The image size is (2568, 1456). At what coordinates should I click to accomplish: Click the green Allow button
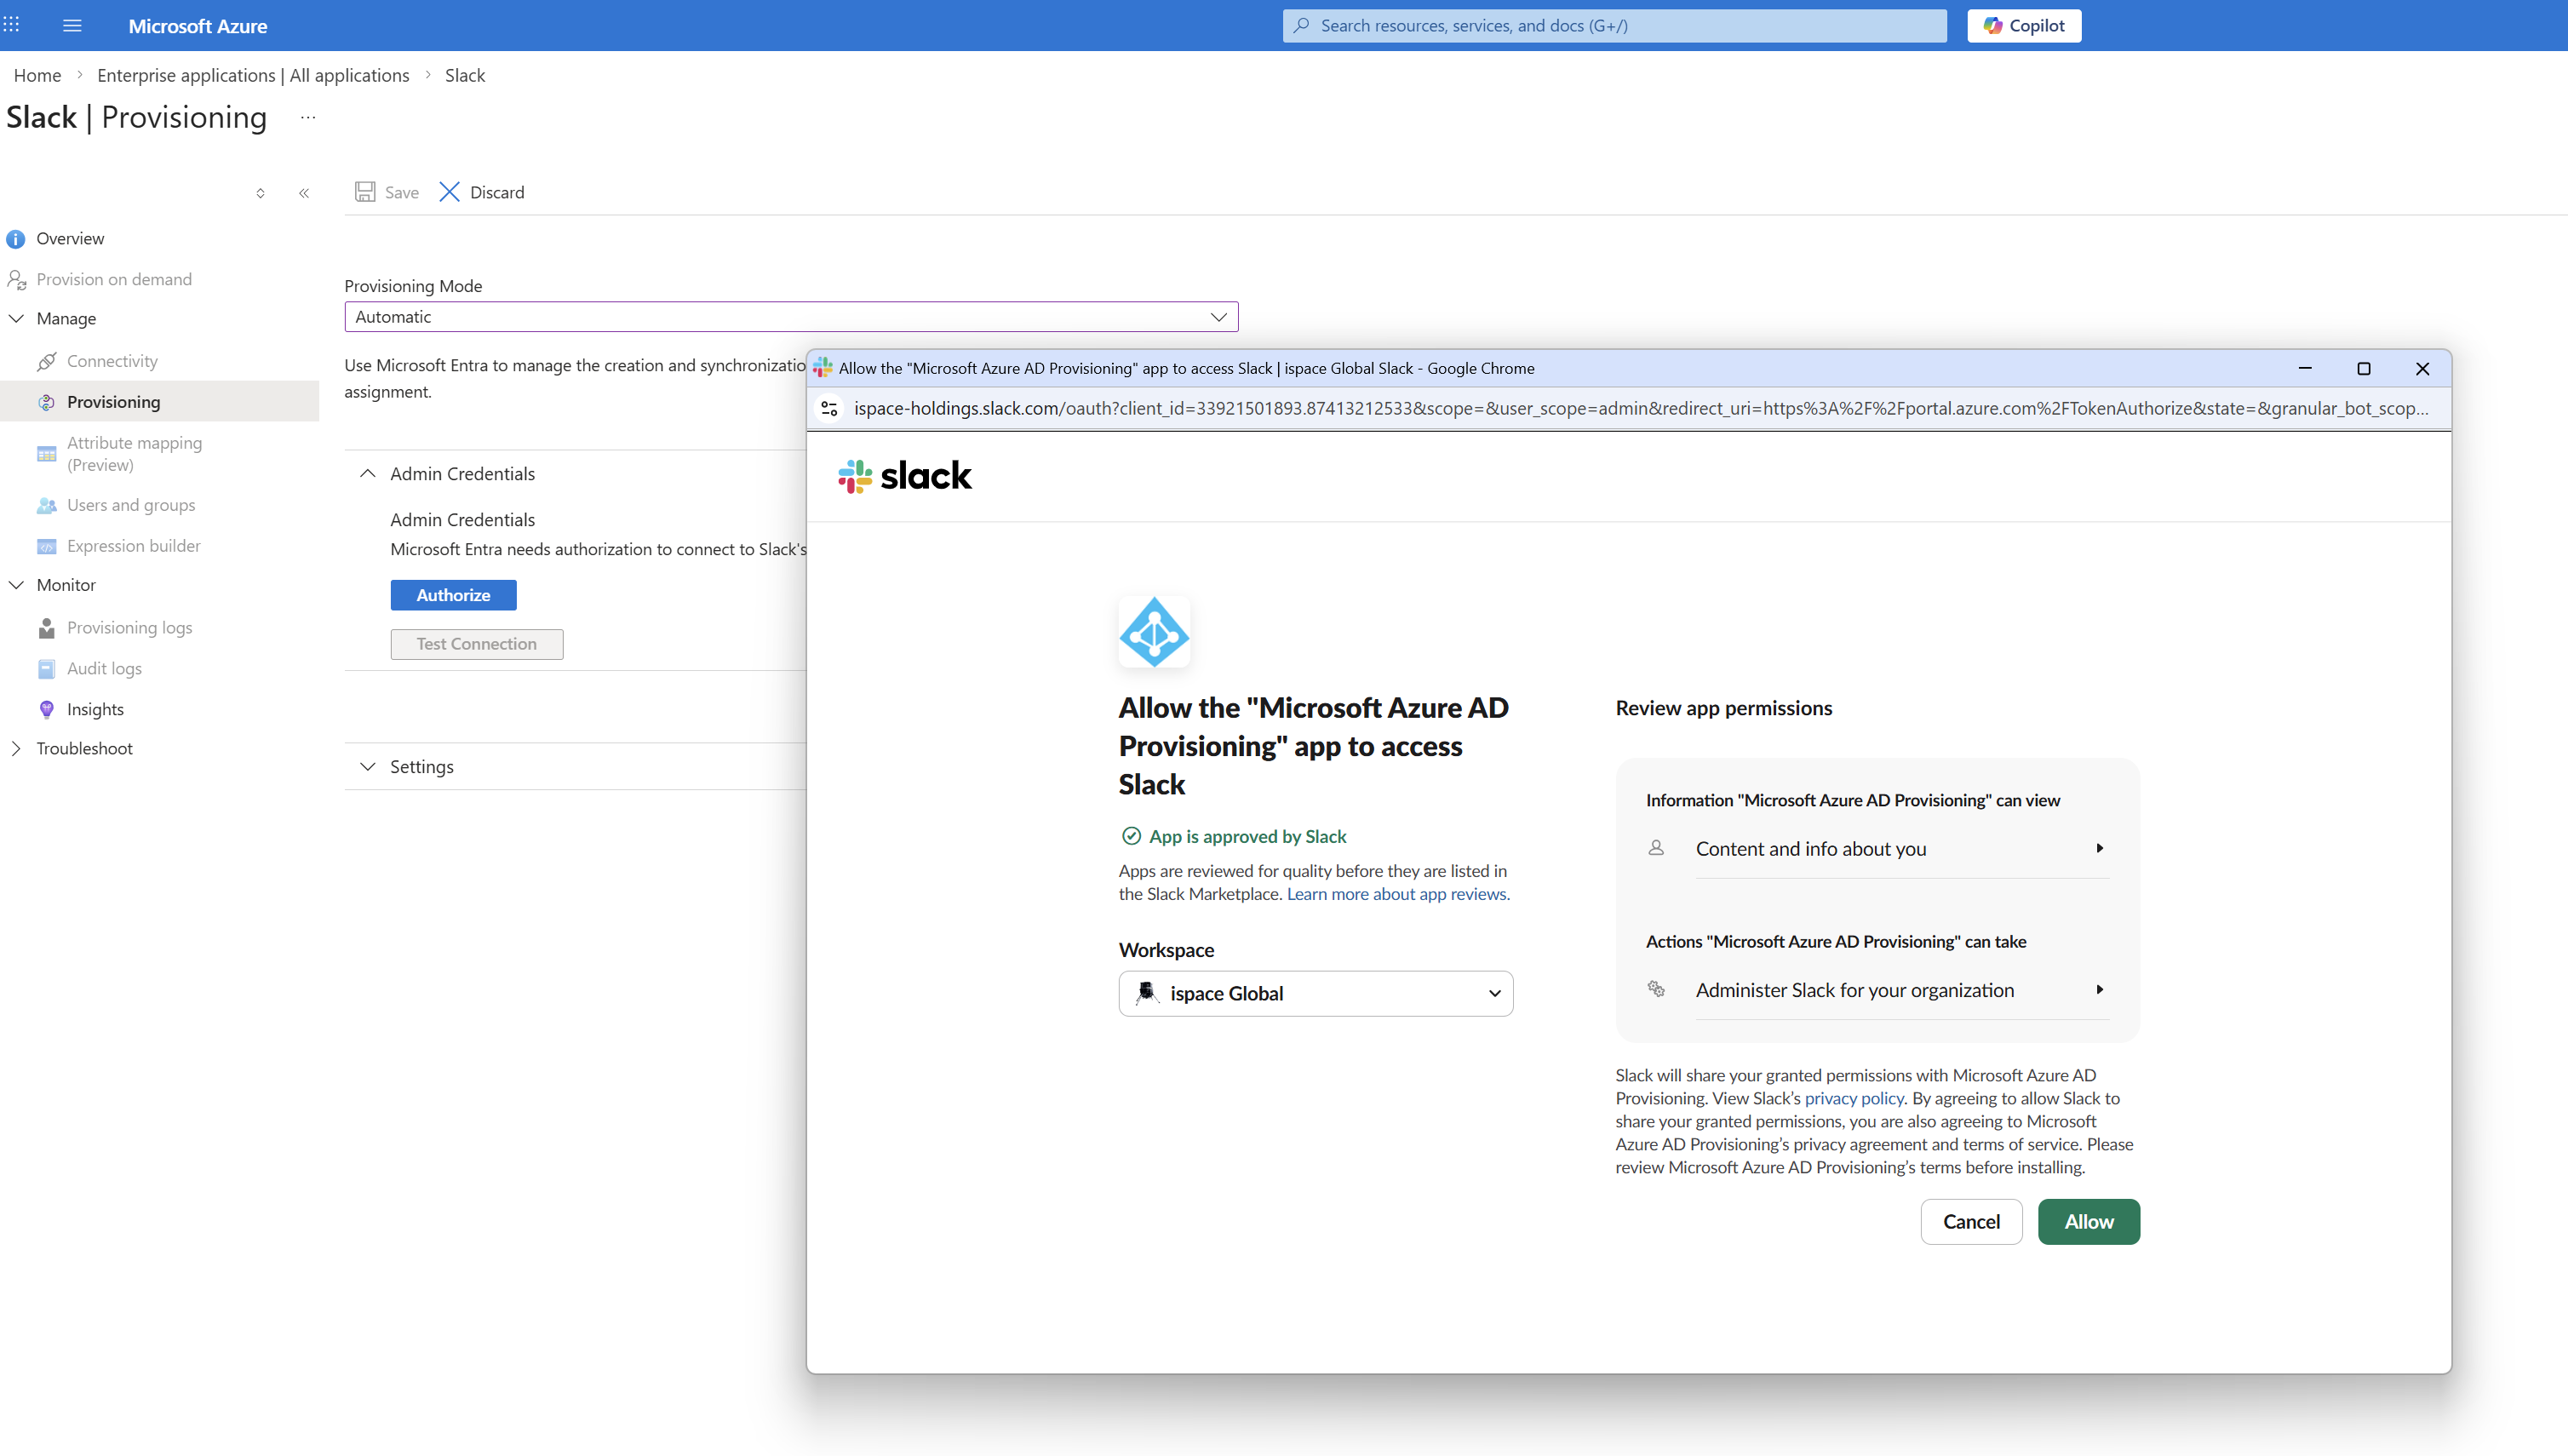2088,1222
